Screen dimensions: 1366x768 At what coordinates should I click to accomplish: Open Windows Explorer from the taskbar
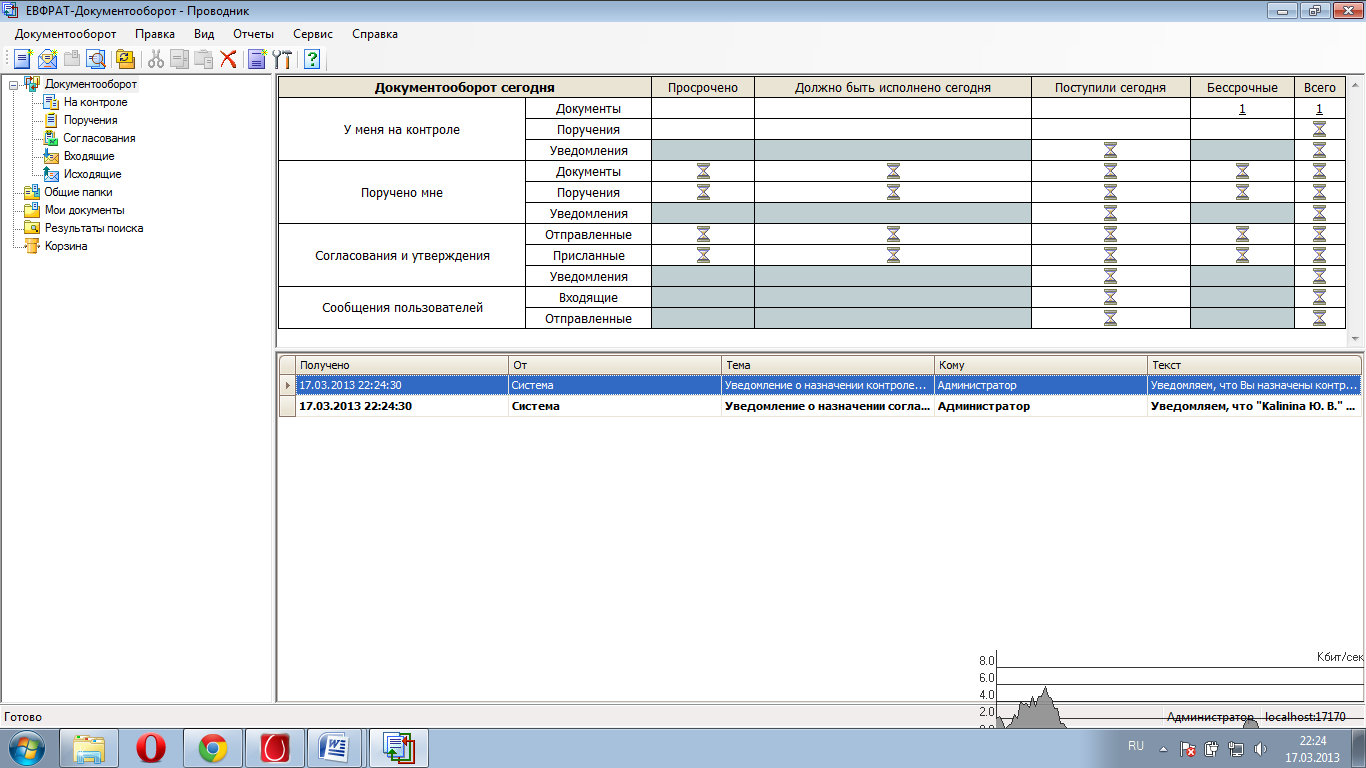pos(89,748)
